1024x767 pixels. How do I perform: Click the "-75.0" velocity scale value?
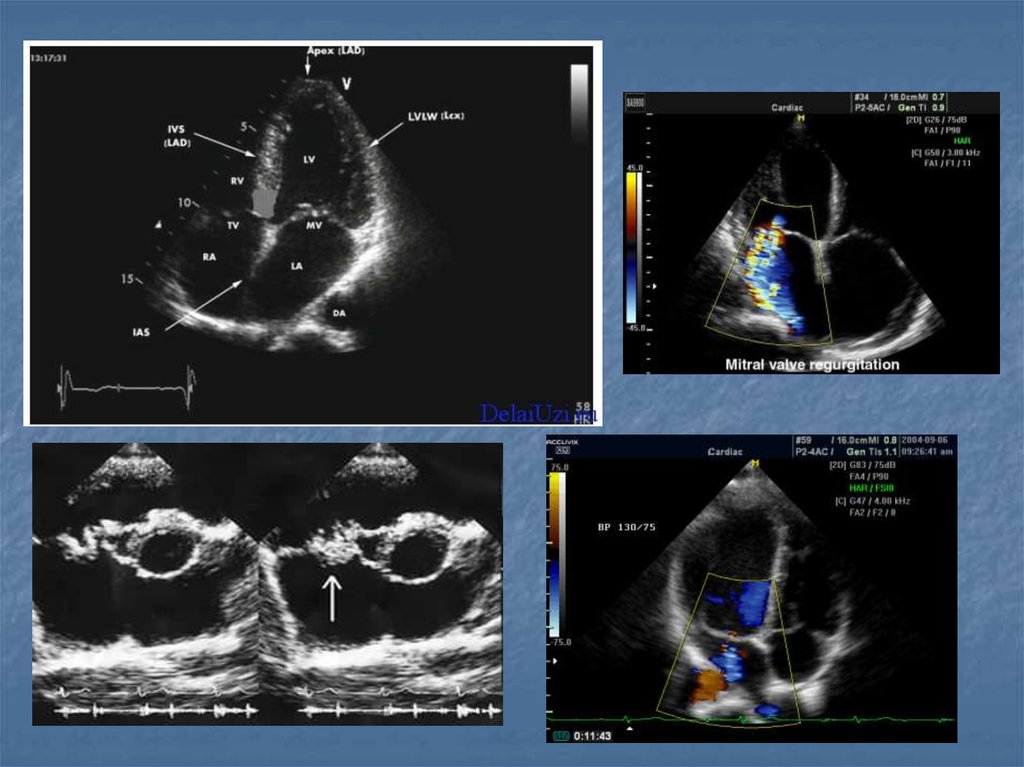[560, 642]
